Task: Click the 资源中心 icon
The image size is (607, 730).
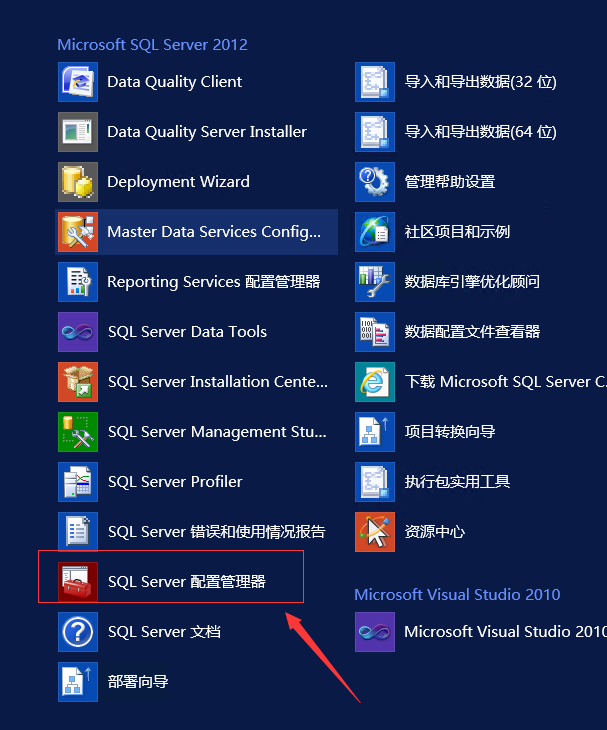Action: tap(375, 532)
